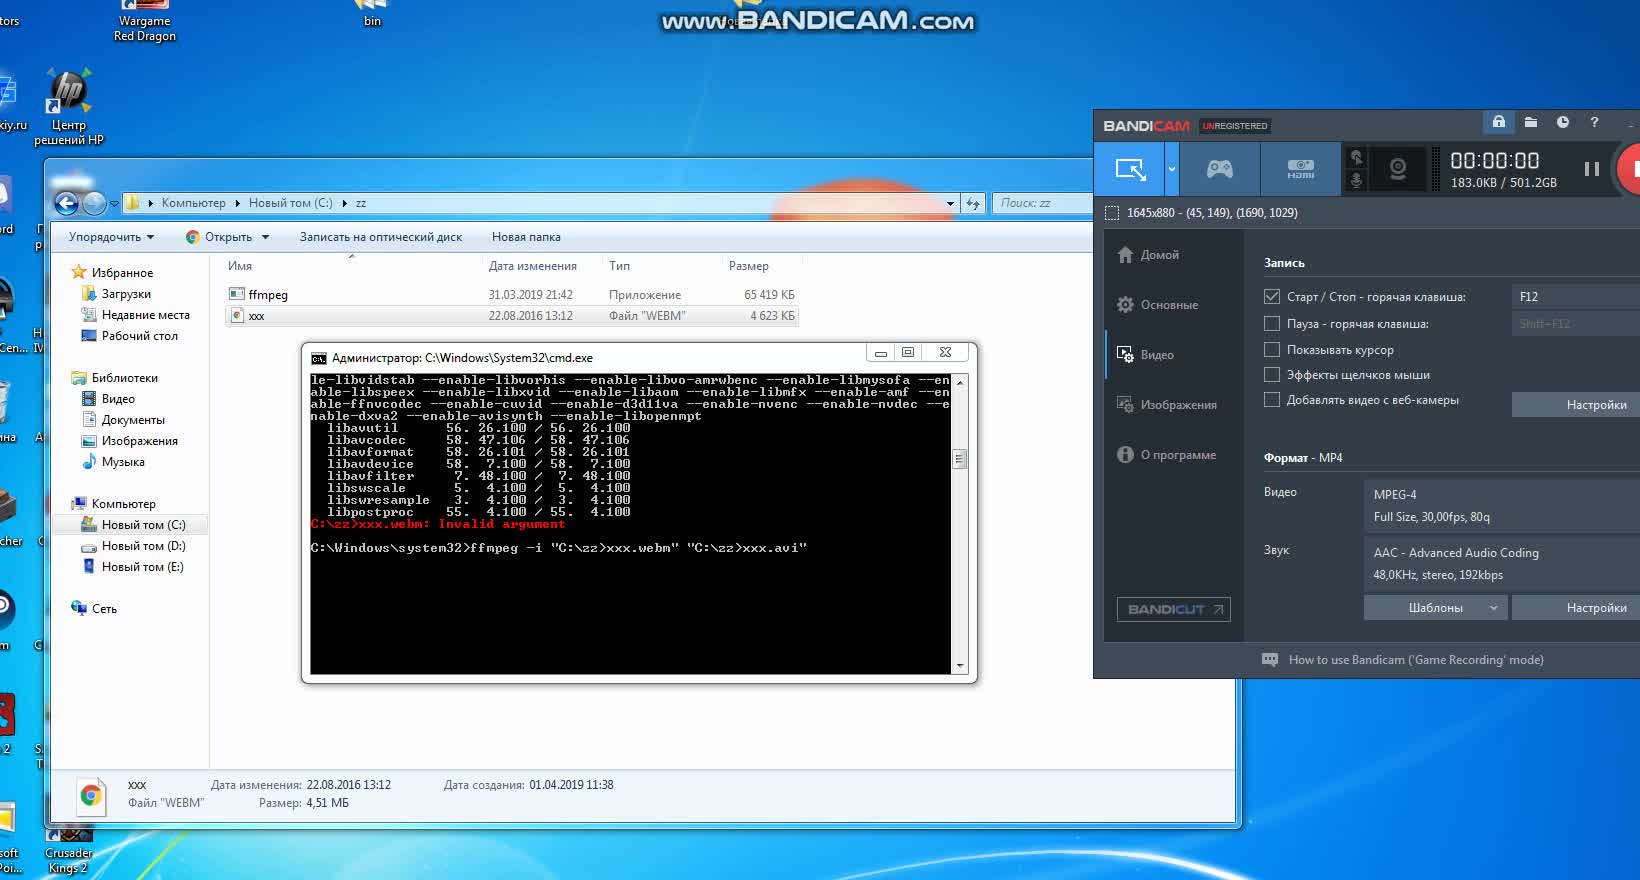Open the Шаблоны dropdown
Image resolution: width=1640 pixels, height=880 pixels.
point(1435,608)
